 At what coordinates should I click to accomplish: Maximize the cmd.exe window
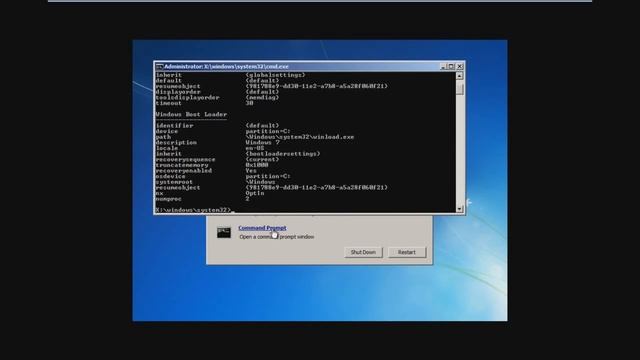(451, 67)
